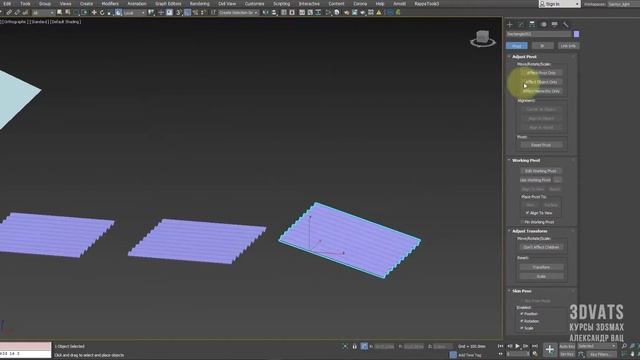The image size is (640, 360).
Task: Open the Create command panel tab
Action: (x=510, y=24)
